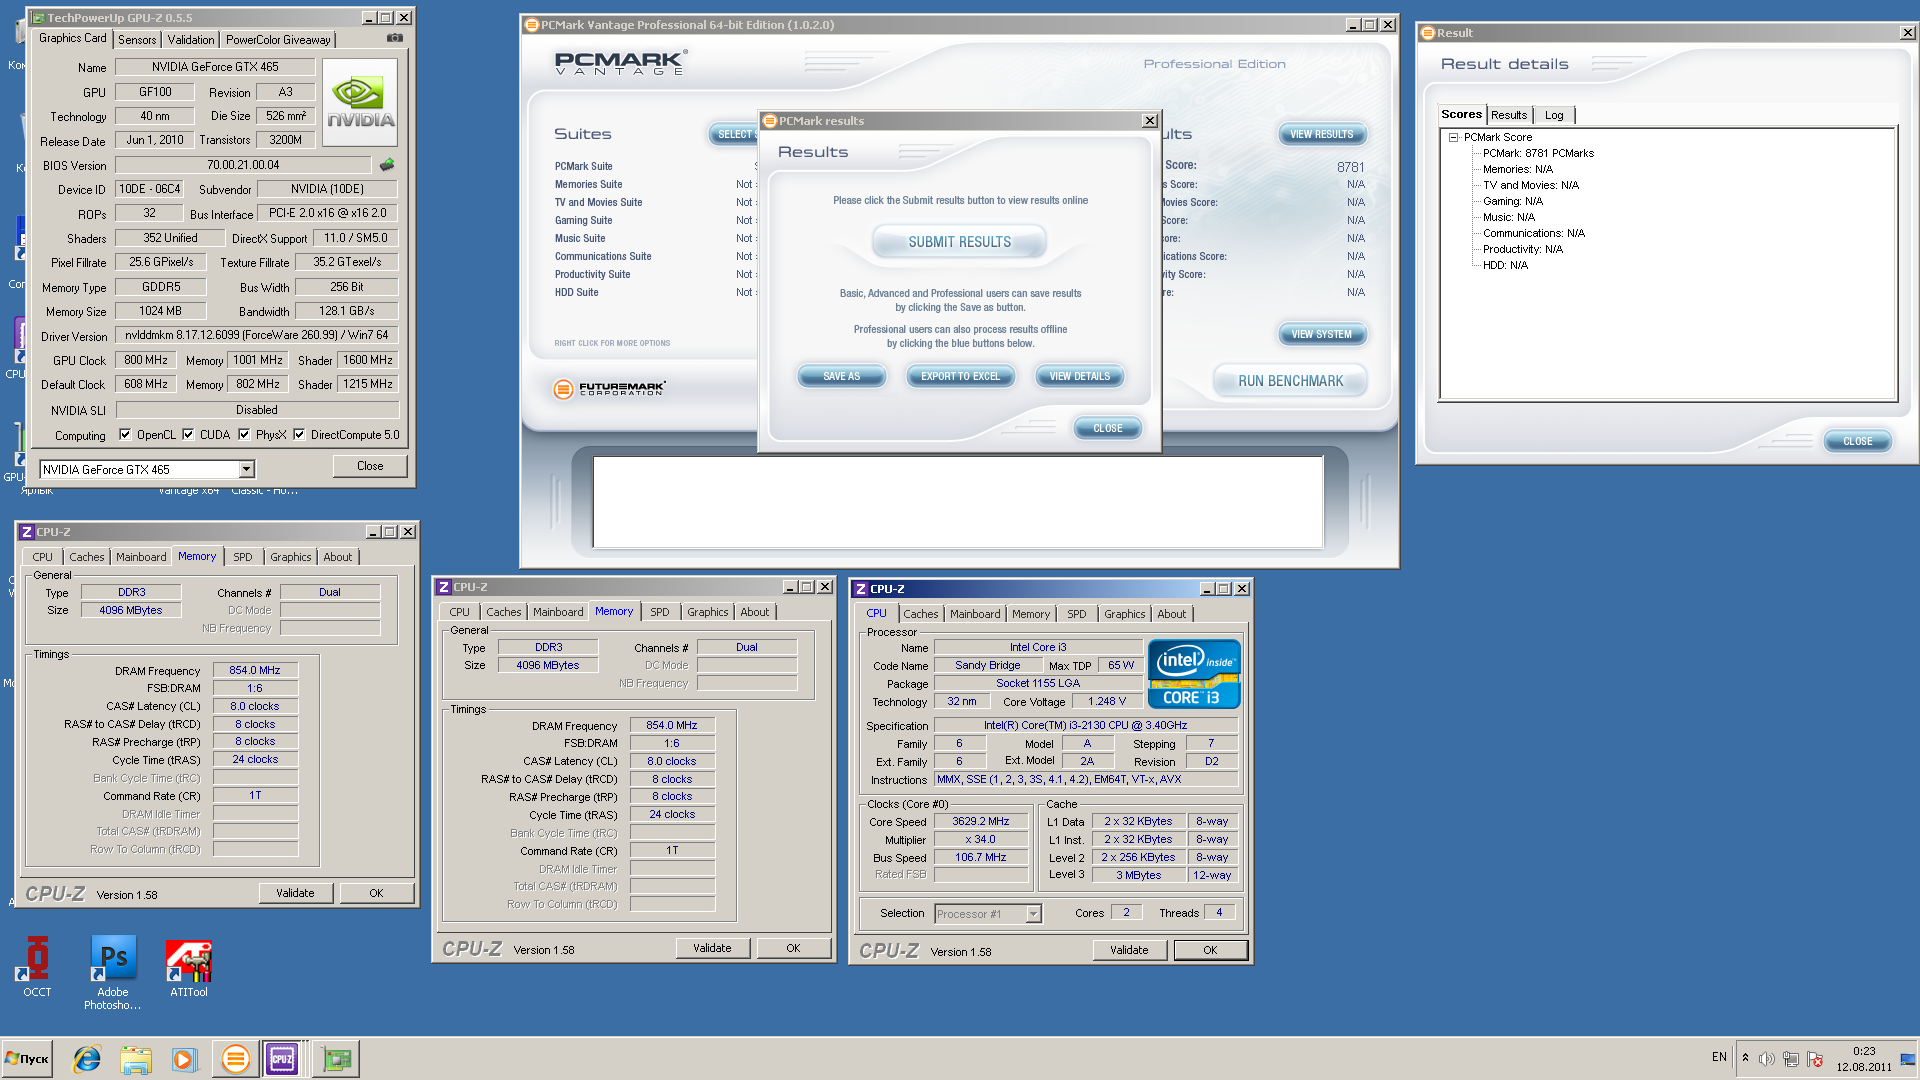Image resolution: width=1920 pixels, height=1080 pixels.
Task: Click the EN language indicator in taskbar
Action: [x=1719, y=1057]
